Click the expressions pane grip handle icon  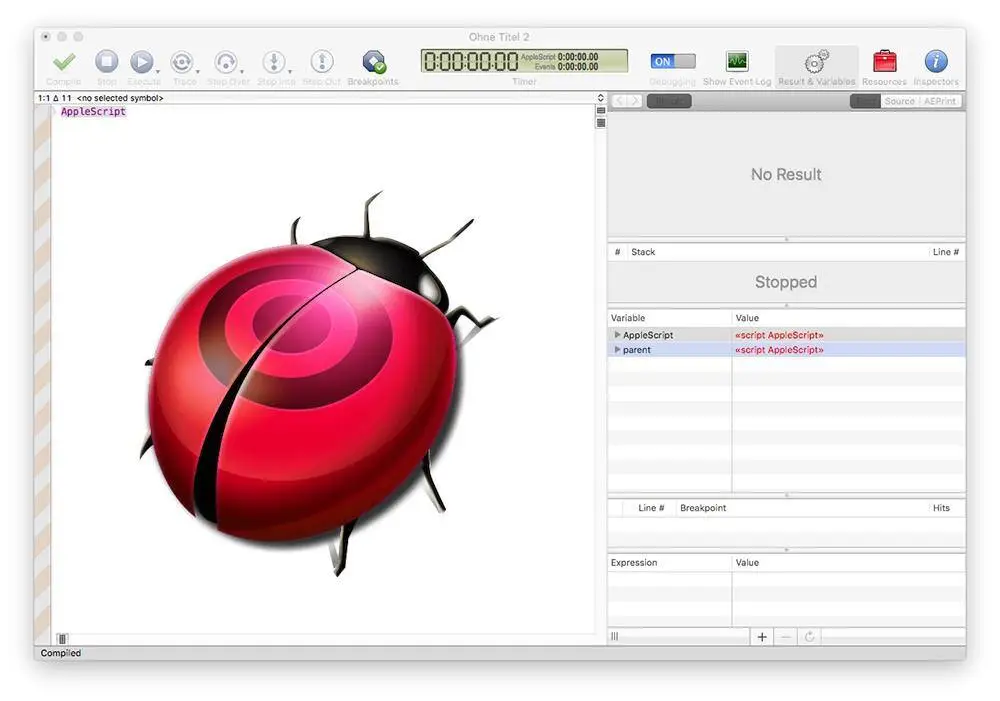click(614, 636)
